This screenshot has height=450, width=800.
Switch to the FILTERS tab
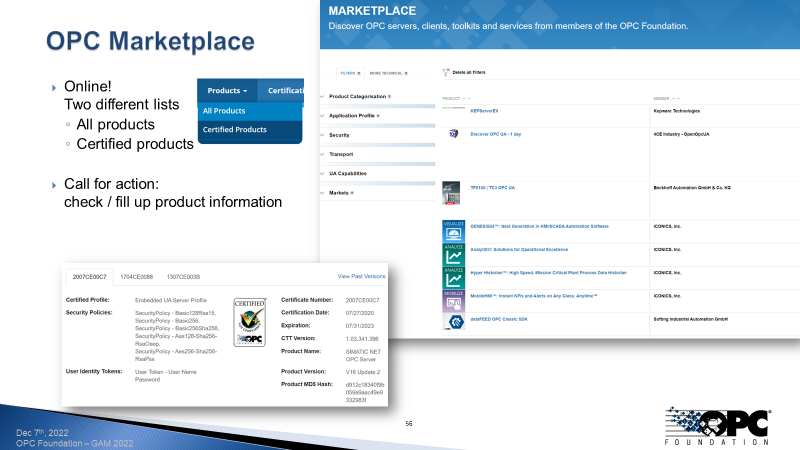coord(350,73)
